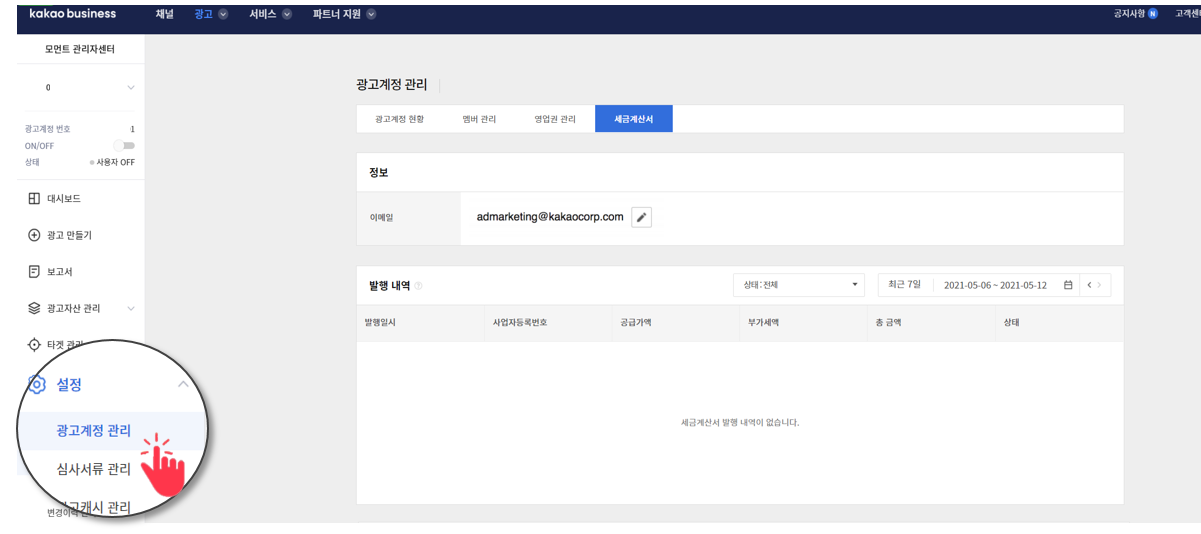The width and height of the screenshot is (1201, 534).
Task: Expand the 광고자산 관리 submenu chevron
Action: 130,309
